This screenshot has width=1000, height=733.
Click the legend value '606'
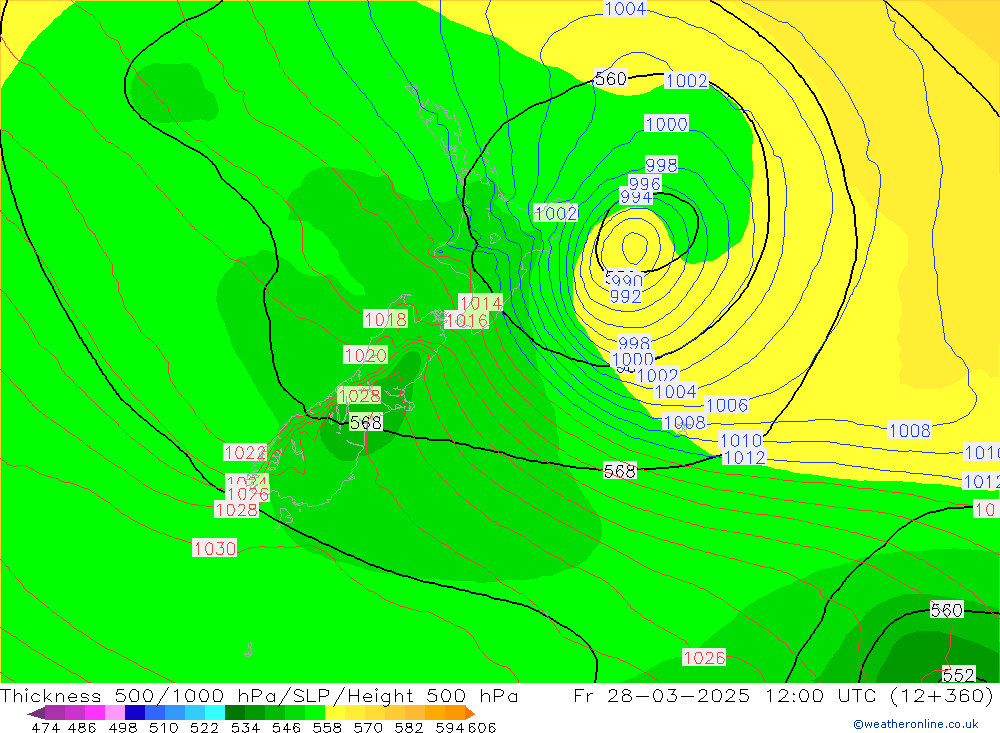(482, 727)
